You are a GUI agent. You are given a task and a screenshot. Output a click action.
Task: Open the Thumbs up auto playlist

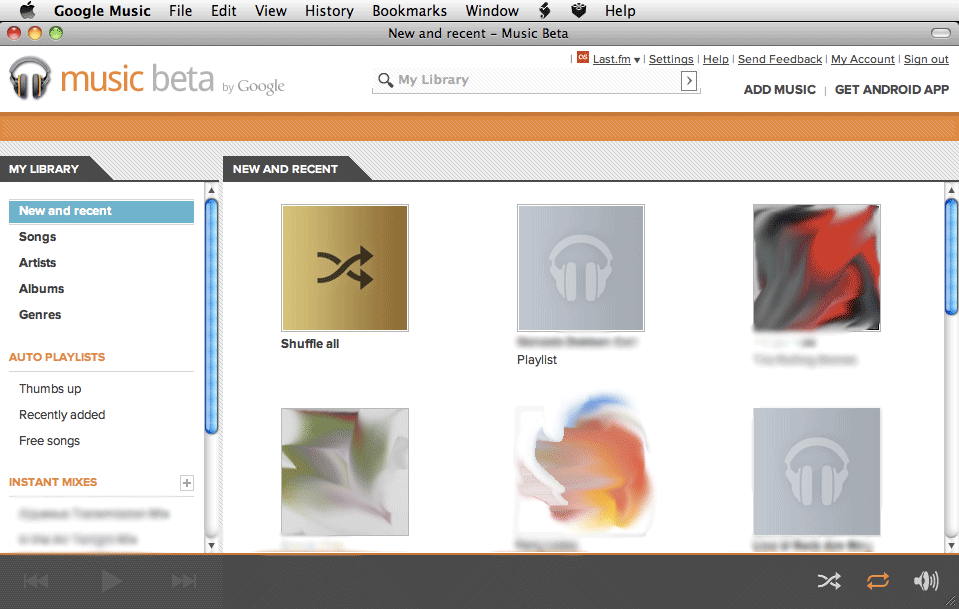point(50,389)
